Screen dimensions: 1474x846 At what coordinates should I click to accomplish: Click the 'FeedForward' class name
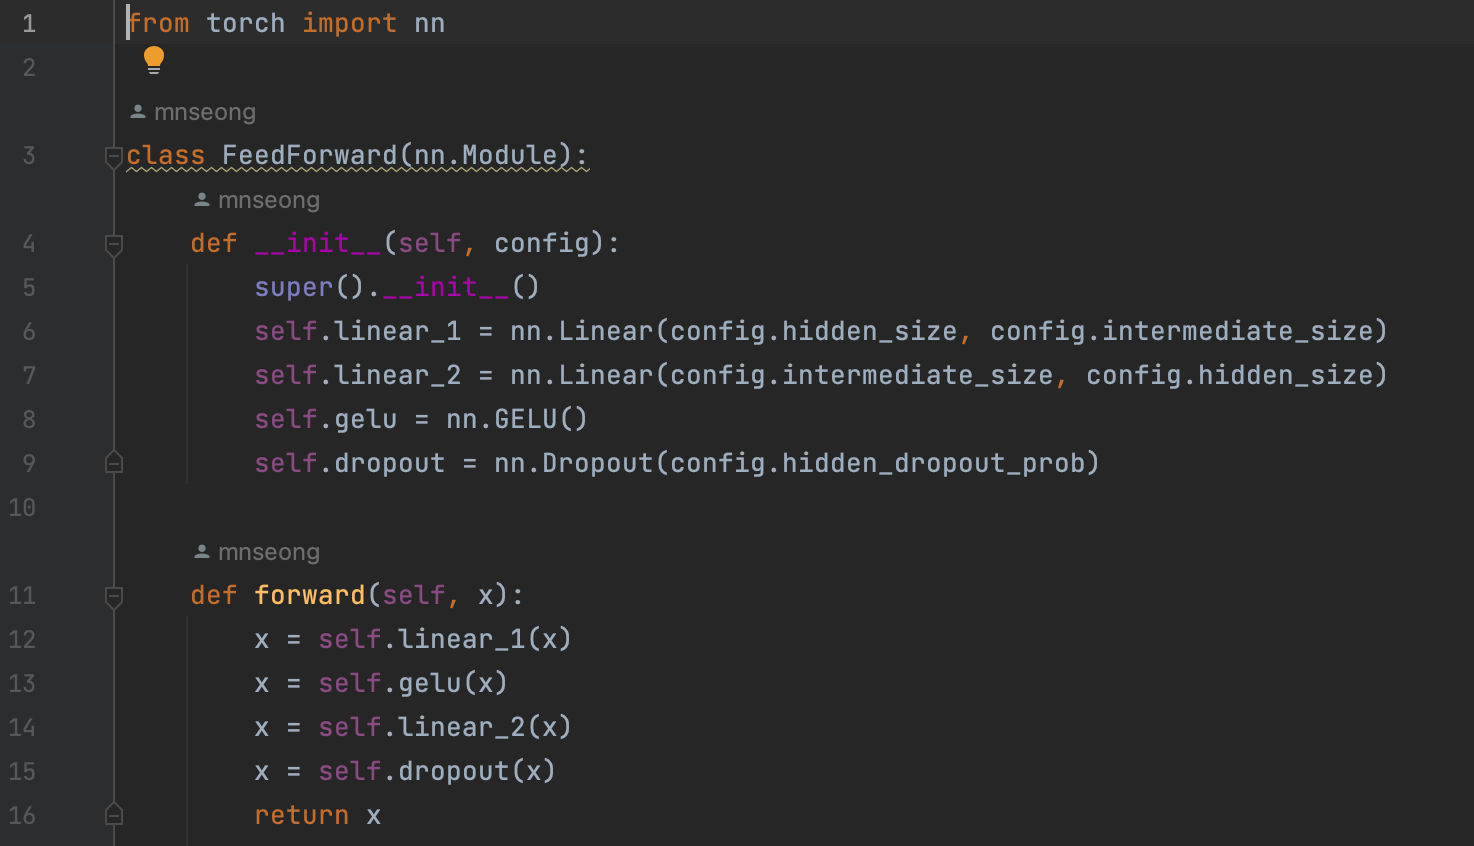tap(310, 155)
